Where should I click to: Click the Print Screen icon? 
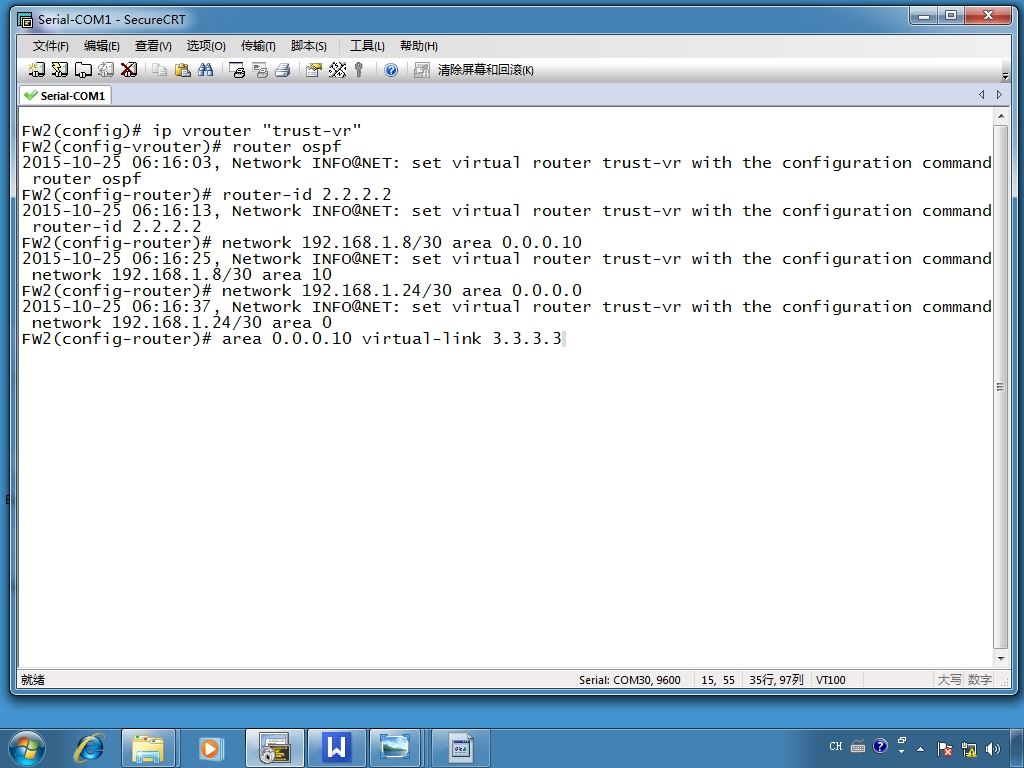(237, 69)
